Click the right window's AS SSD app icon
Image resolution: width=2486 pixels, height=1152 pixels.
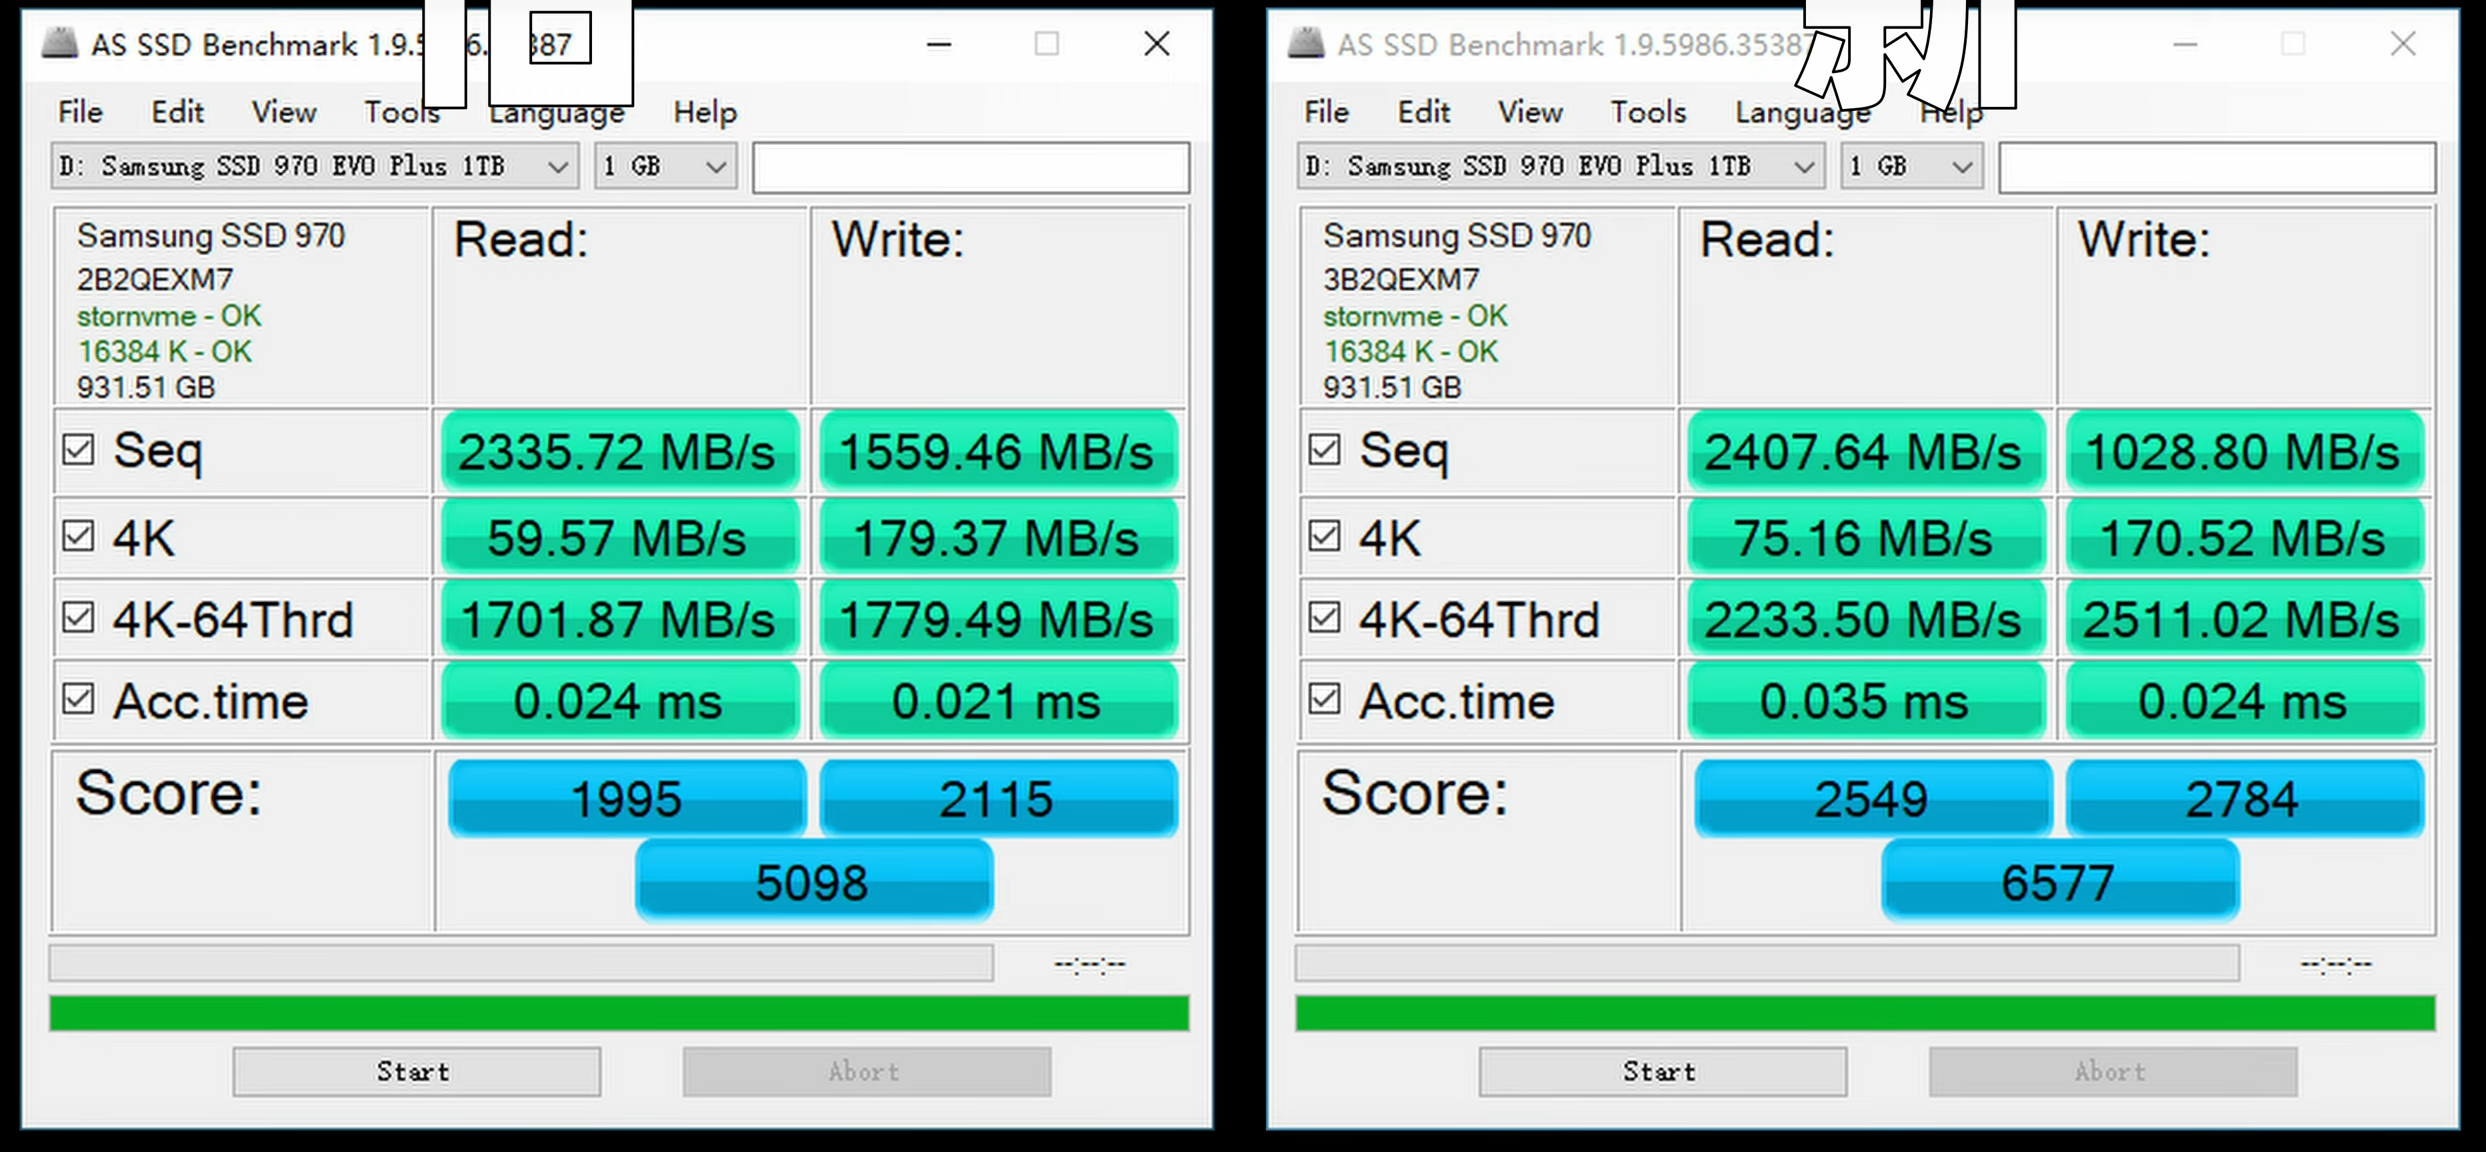(x=1306, y=44)
